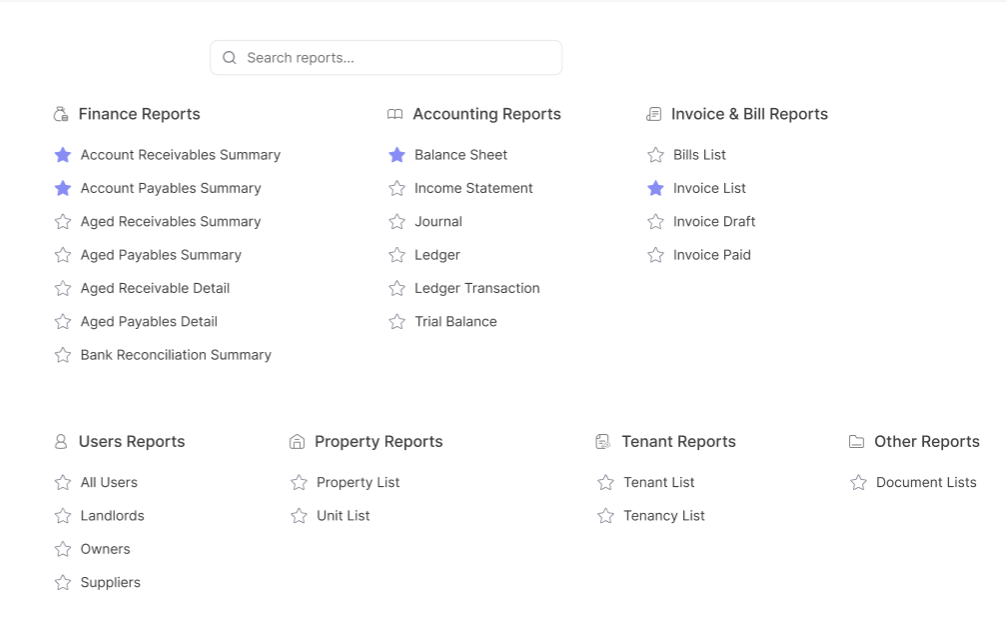Open Aged Payables Detail report
Screen dimensions: 1007x636
tap(149, 322)
